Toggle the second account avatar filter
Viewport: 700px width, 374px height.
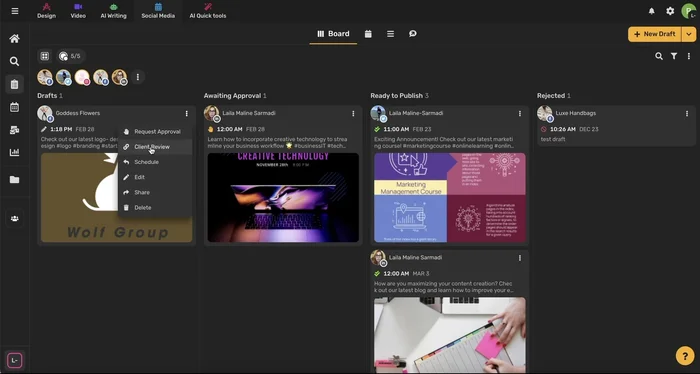point(64,77)
